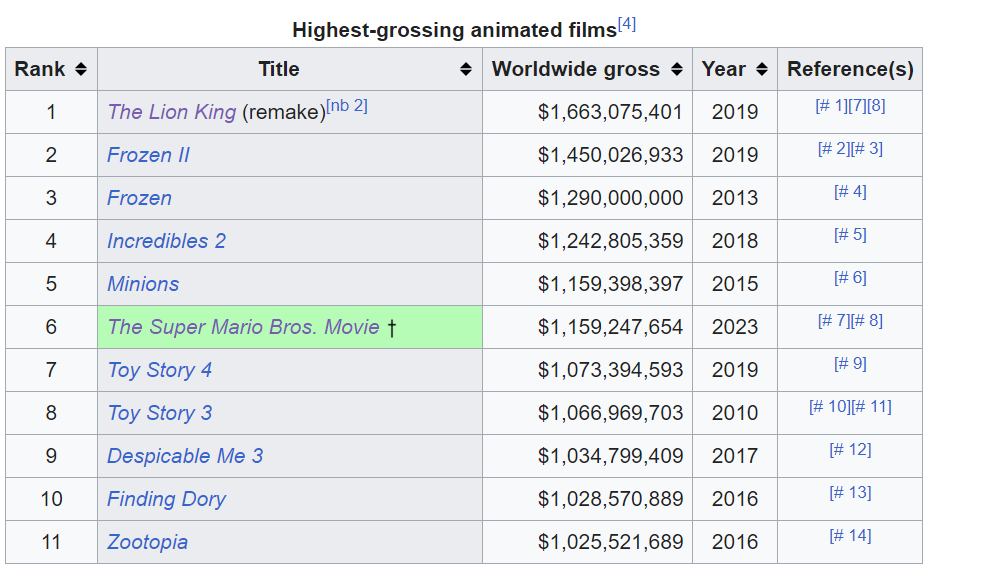Select the $1,034,799,409 gross value
Image resolution: width=984 pixels, height=564 pixels.
tap(610, 456)
